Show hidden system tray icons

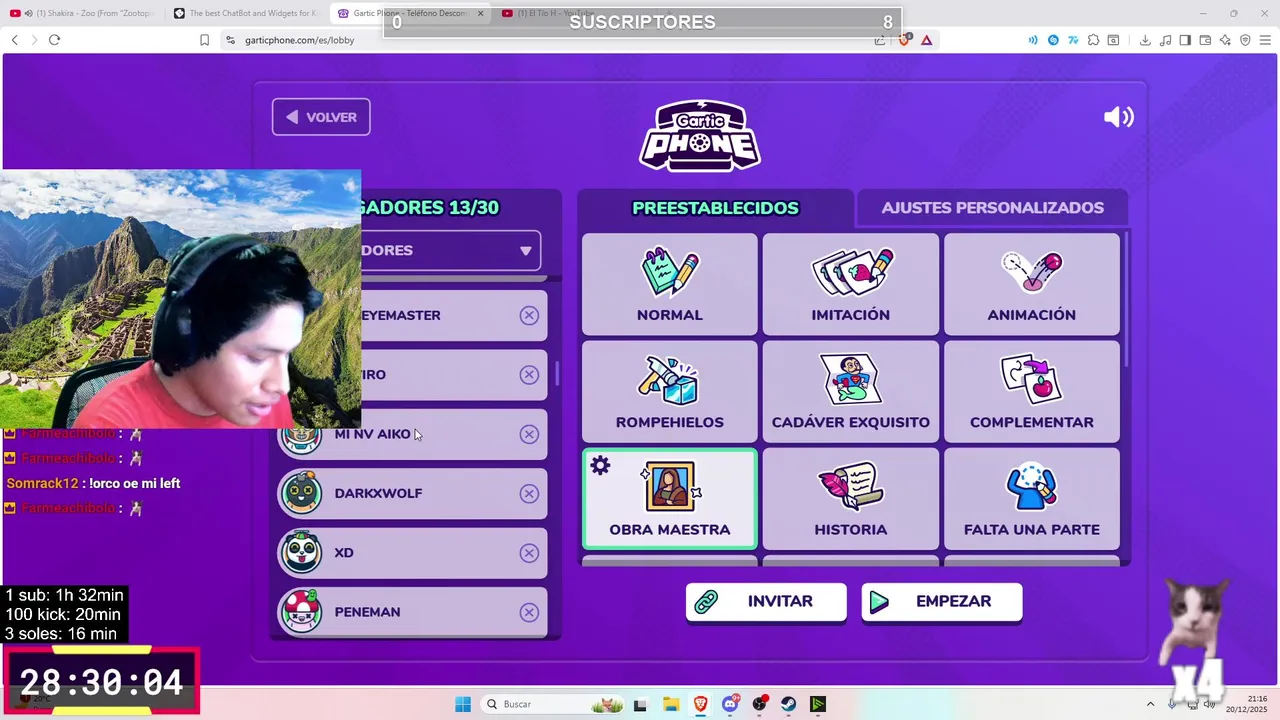(x=1150, y=704)
